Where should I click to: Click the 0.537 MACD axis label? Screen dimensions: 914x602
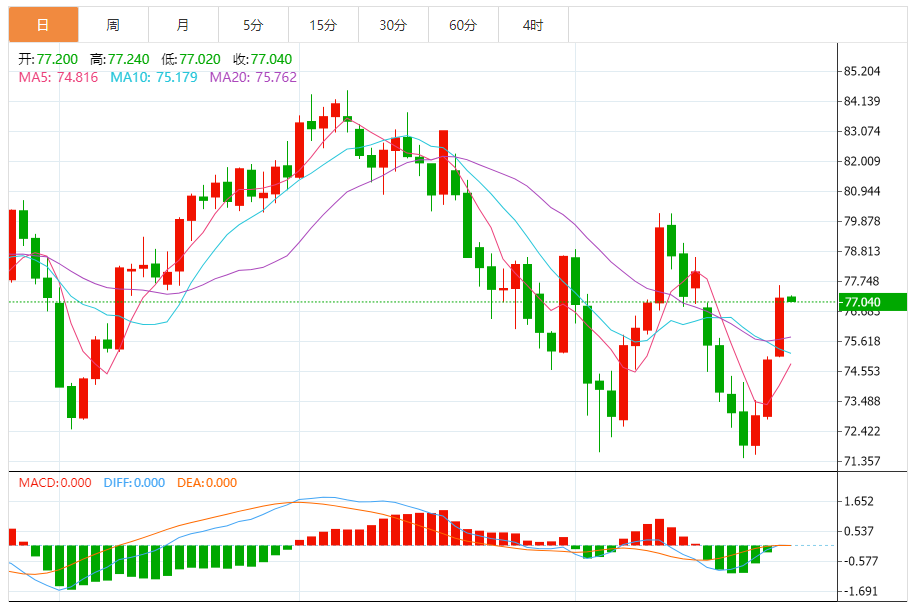[859, 531]
